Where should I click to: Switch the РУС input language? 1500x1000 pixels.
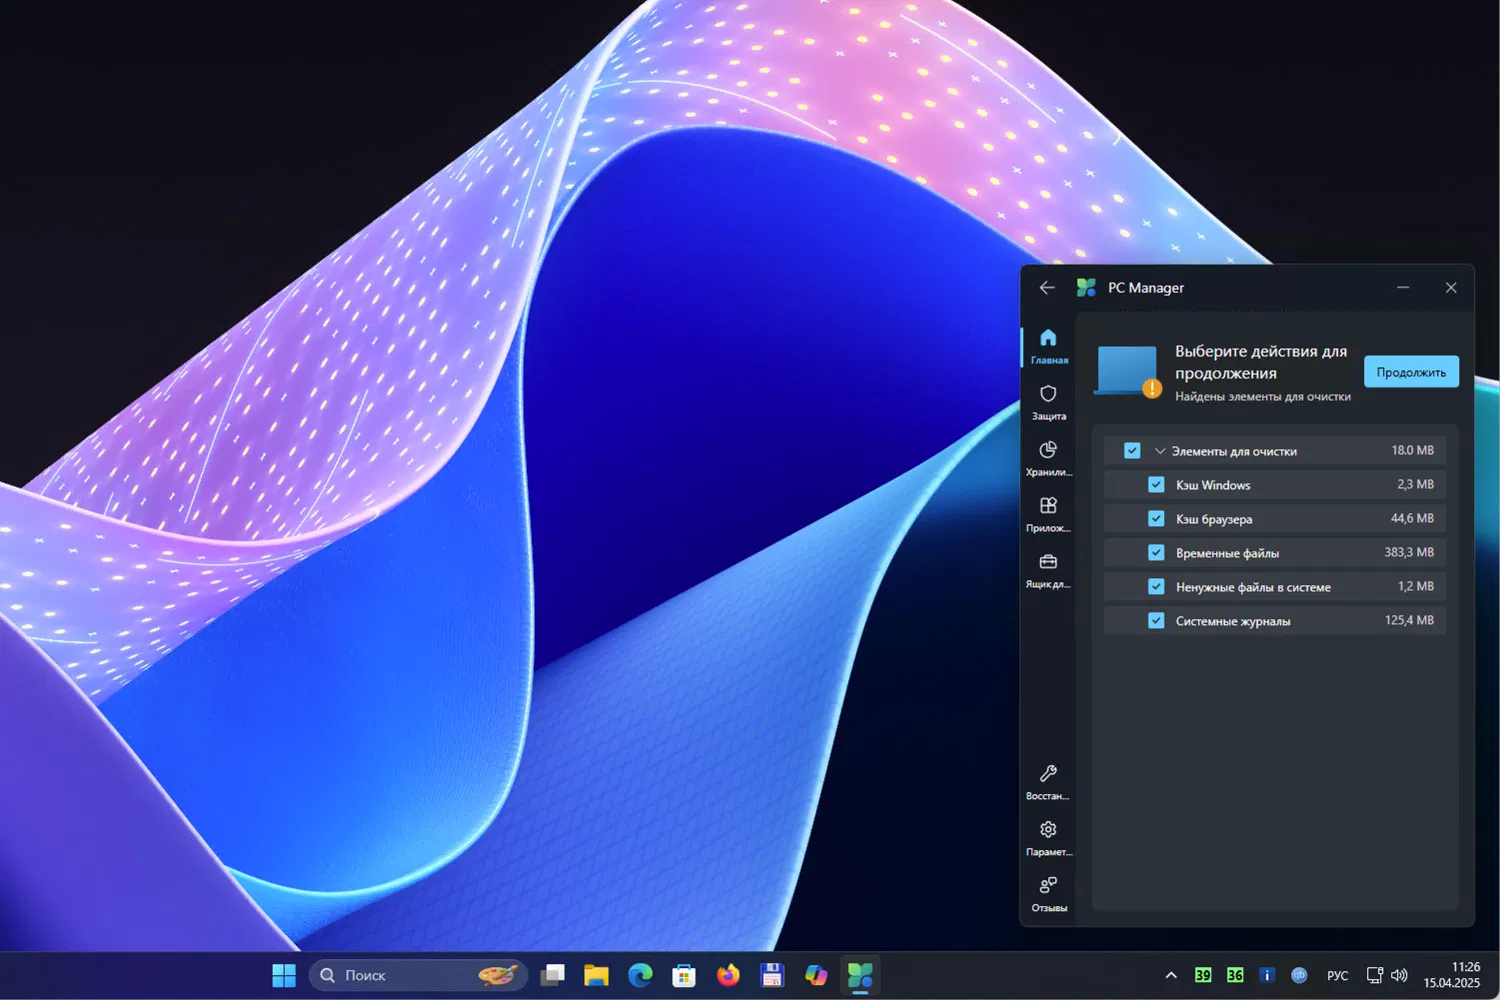[1337, 975]
